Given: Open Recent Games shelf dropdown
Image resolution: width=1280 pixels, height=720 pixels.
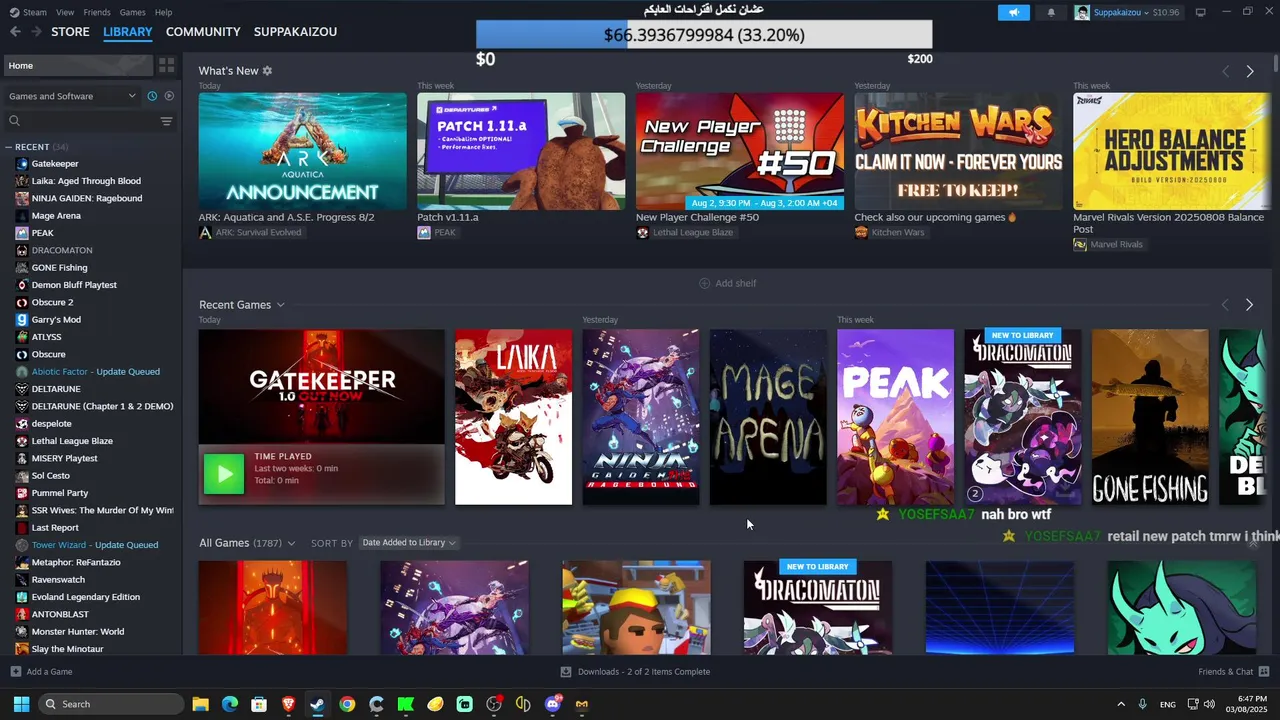Looking at the screenshot, I should pyautogui.click(x=281, y=305).
